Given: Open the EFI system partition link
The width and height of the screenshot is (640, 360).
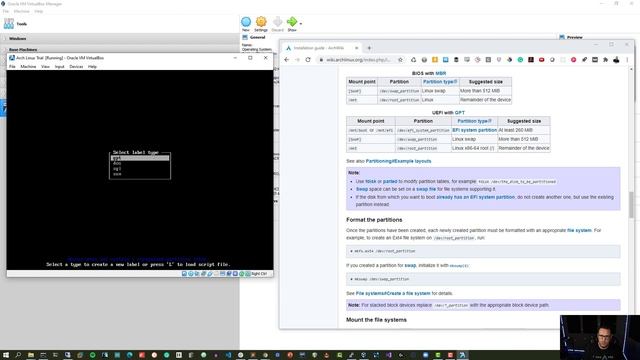Looking at the screenshot, I should (475, 130).
